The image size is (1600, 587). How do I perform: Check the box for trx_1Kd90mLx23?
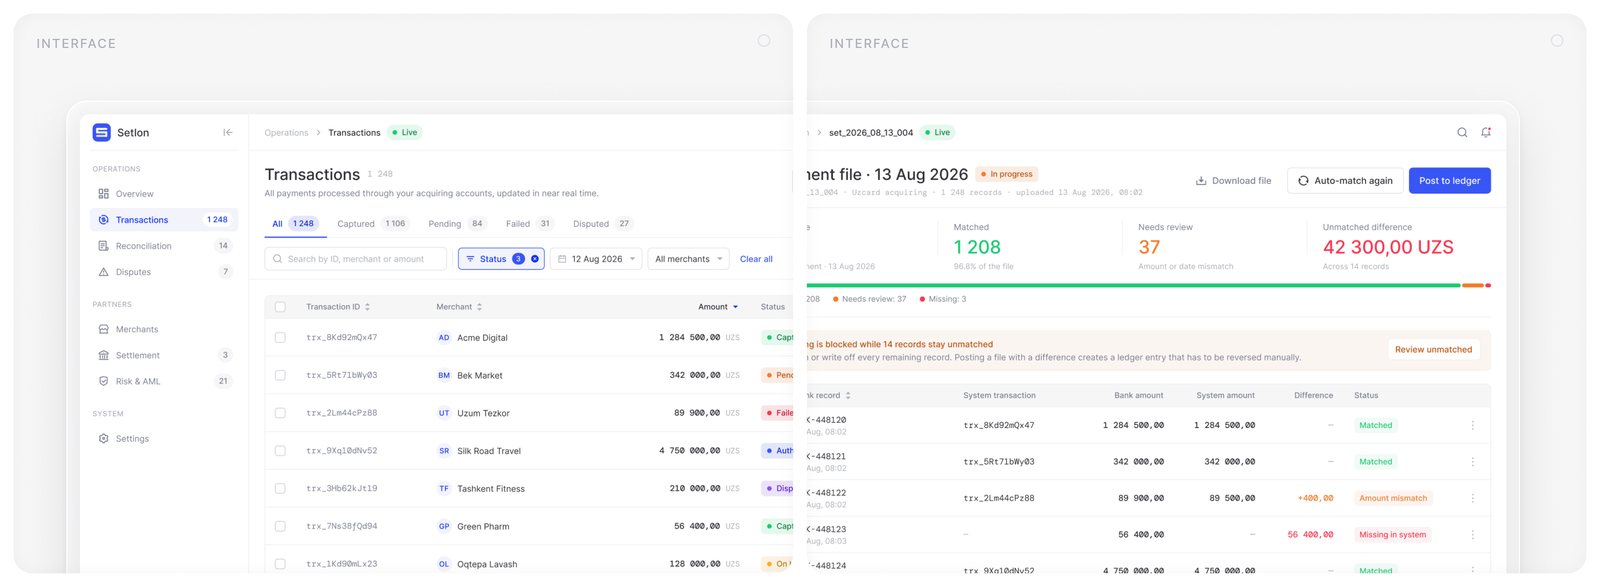pos(280,564)
